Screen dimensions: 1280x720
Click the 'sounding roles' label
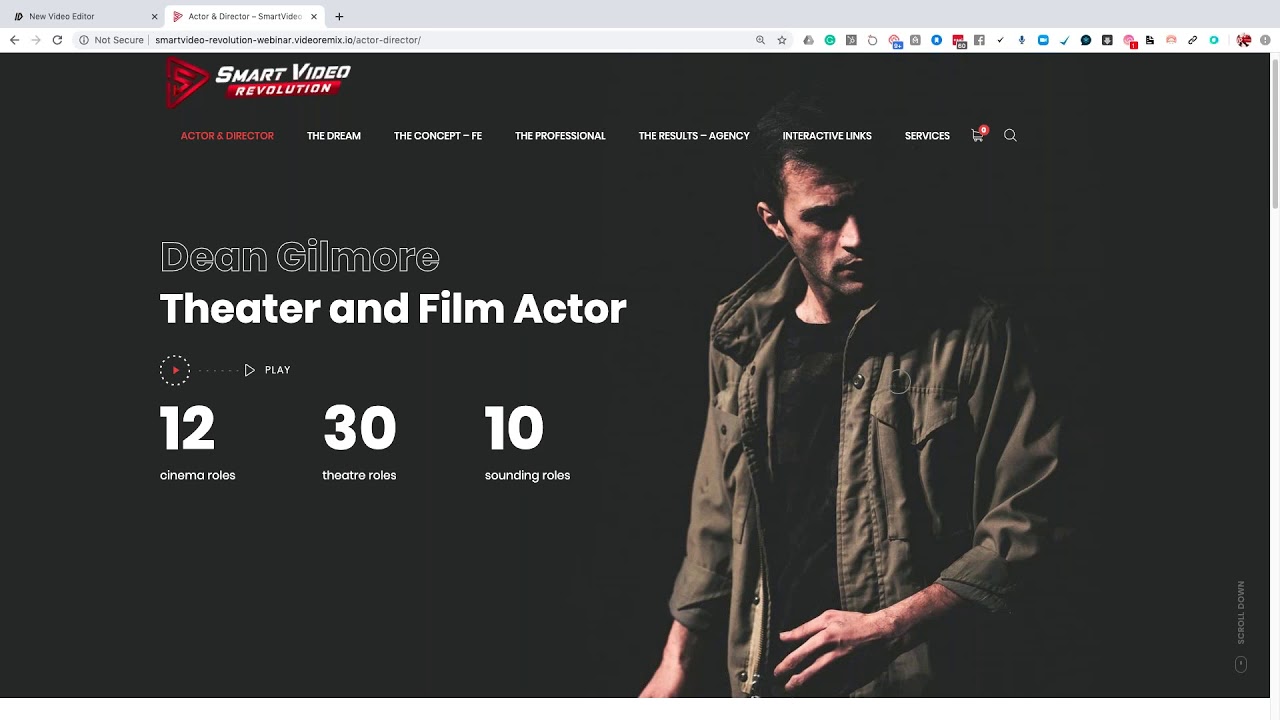(x=527, y=476)
